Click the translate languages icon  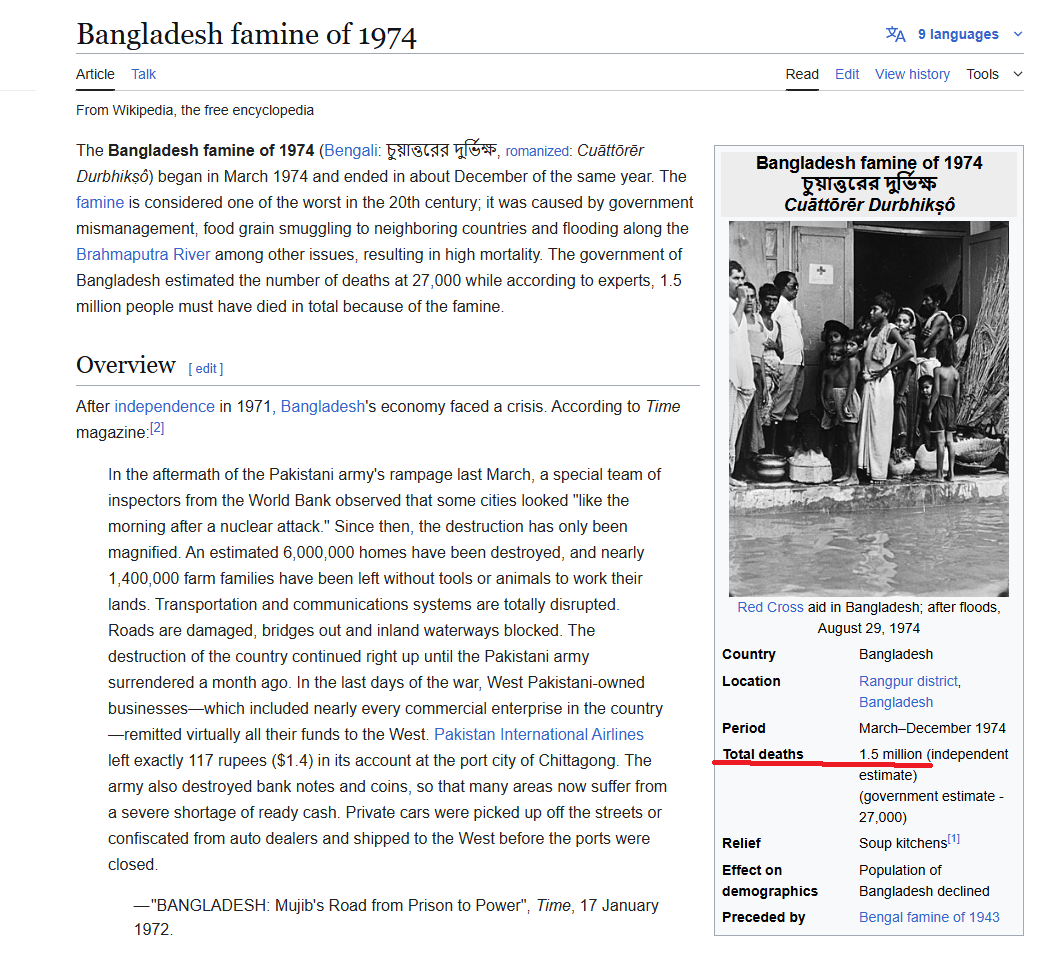click(895, 34)
